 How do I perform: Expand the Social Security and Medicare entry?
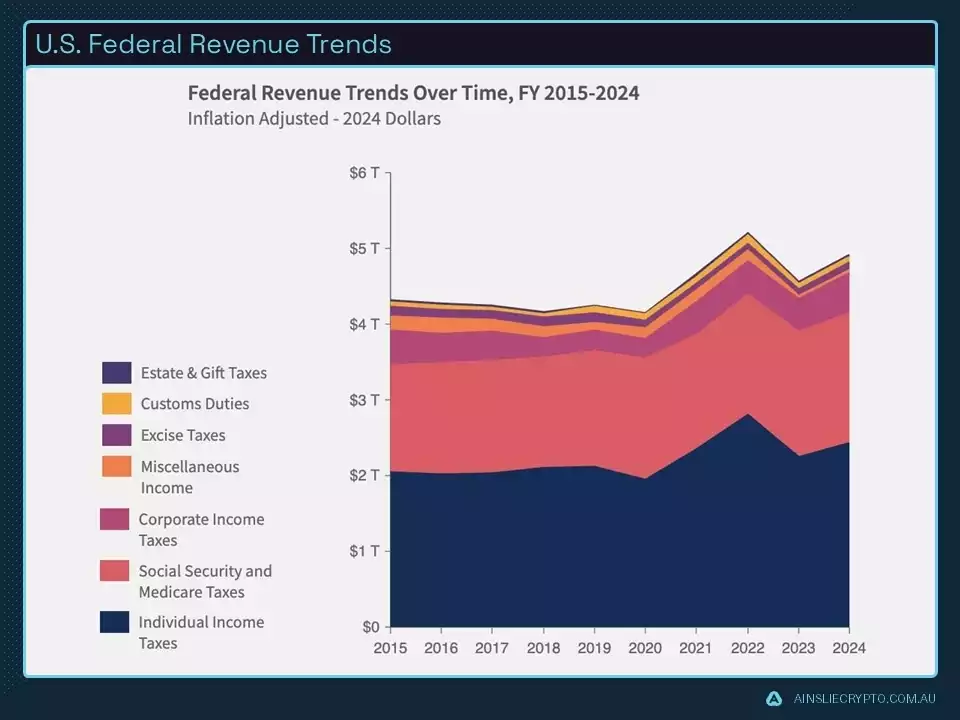click(203, 581)
